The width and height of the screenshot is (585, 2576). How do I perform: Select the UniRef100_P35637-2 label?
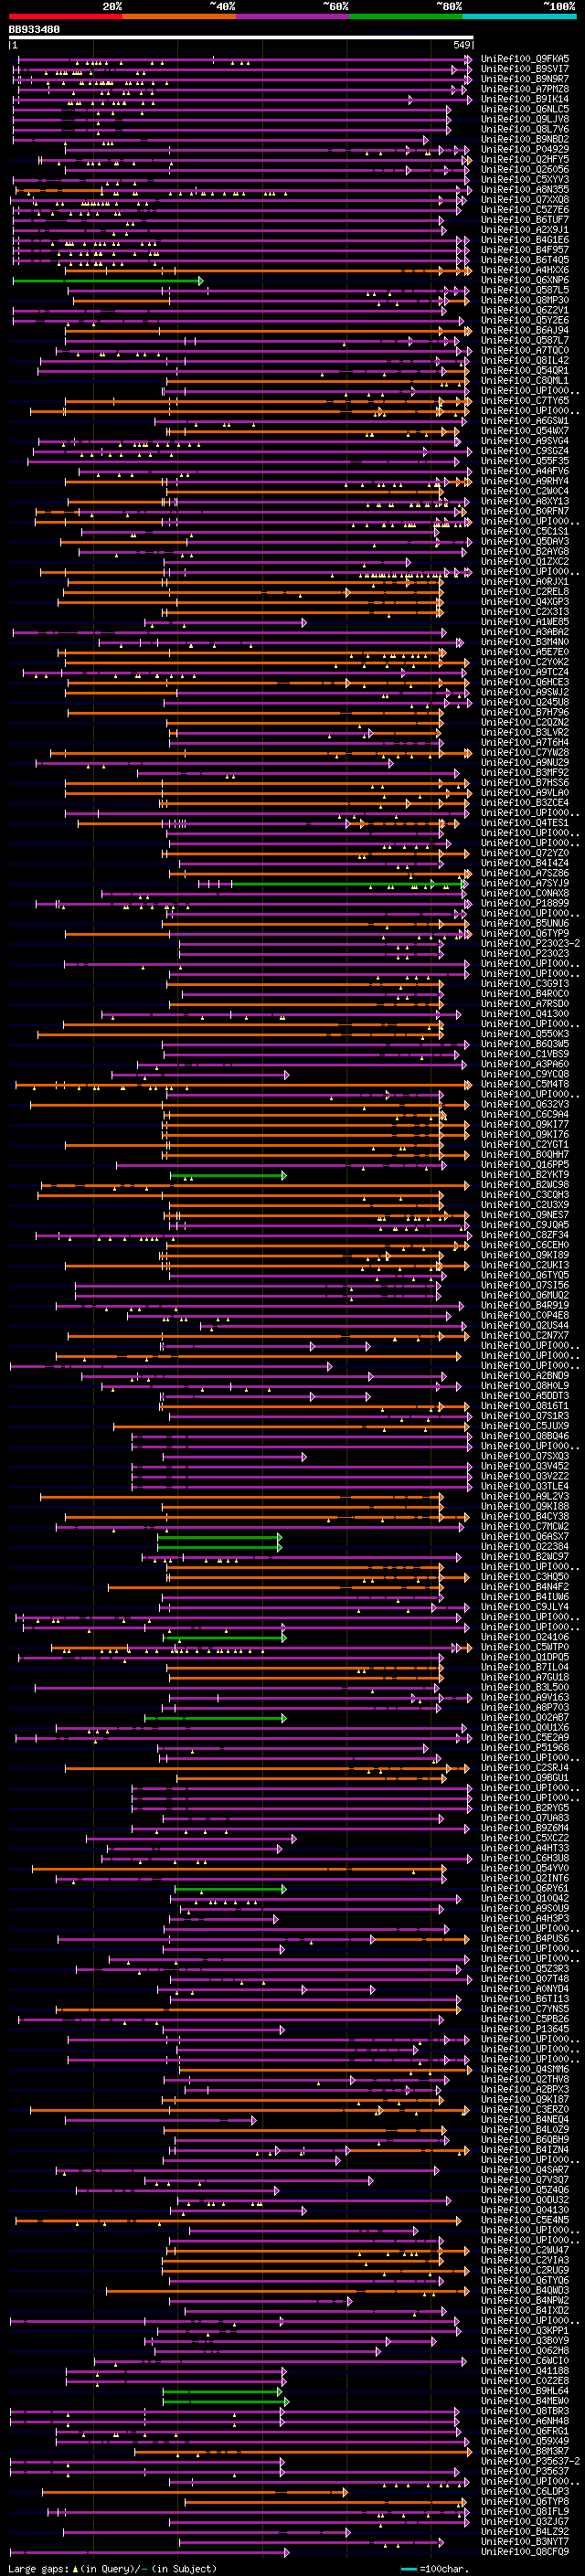(x=530, y=2461)
